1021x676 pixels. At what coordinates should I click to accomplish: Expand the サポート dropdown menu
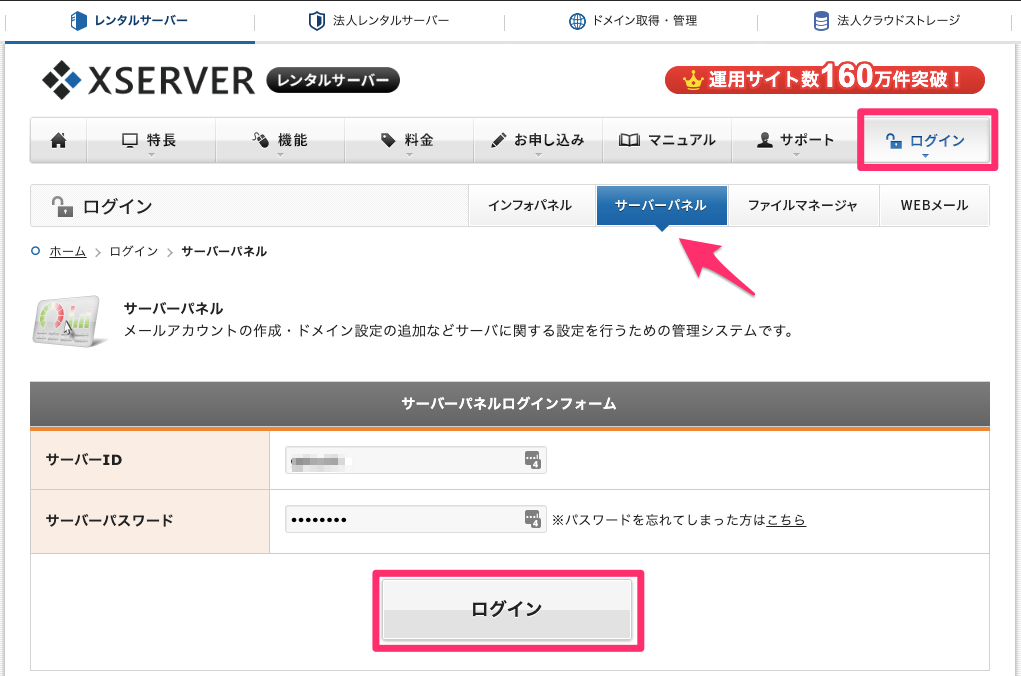(x=796, y=140)
